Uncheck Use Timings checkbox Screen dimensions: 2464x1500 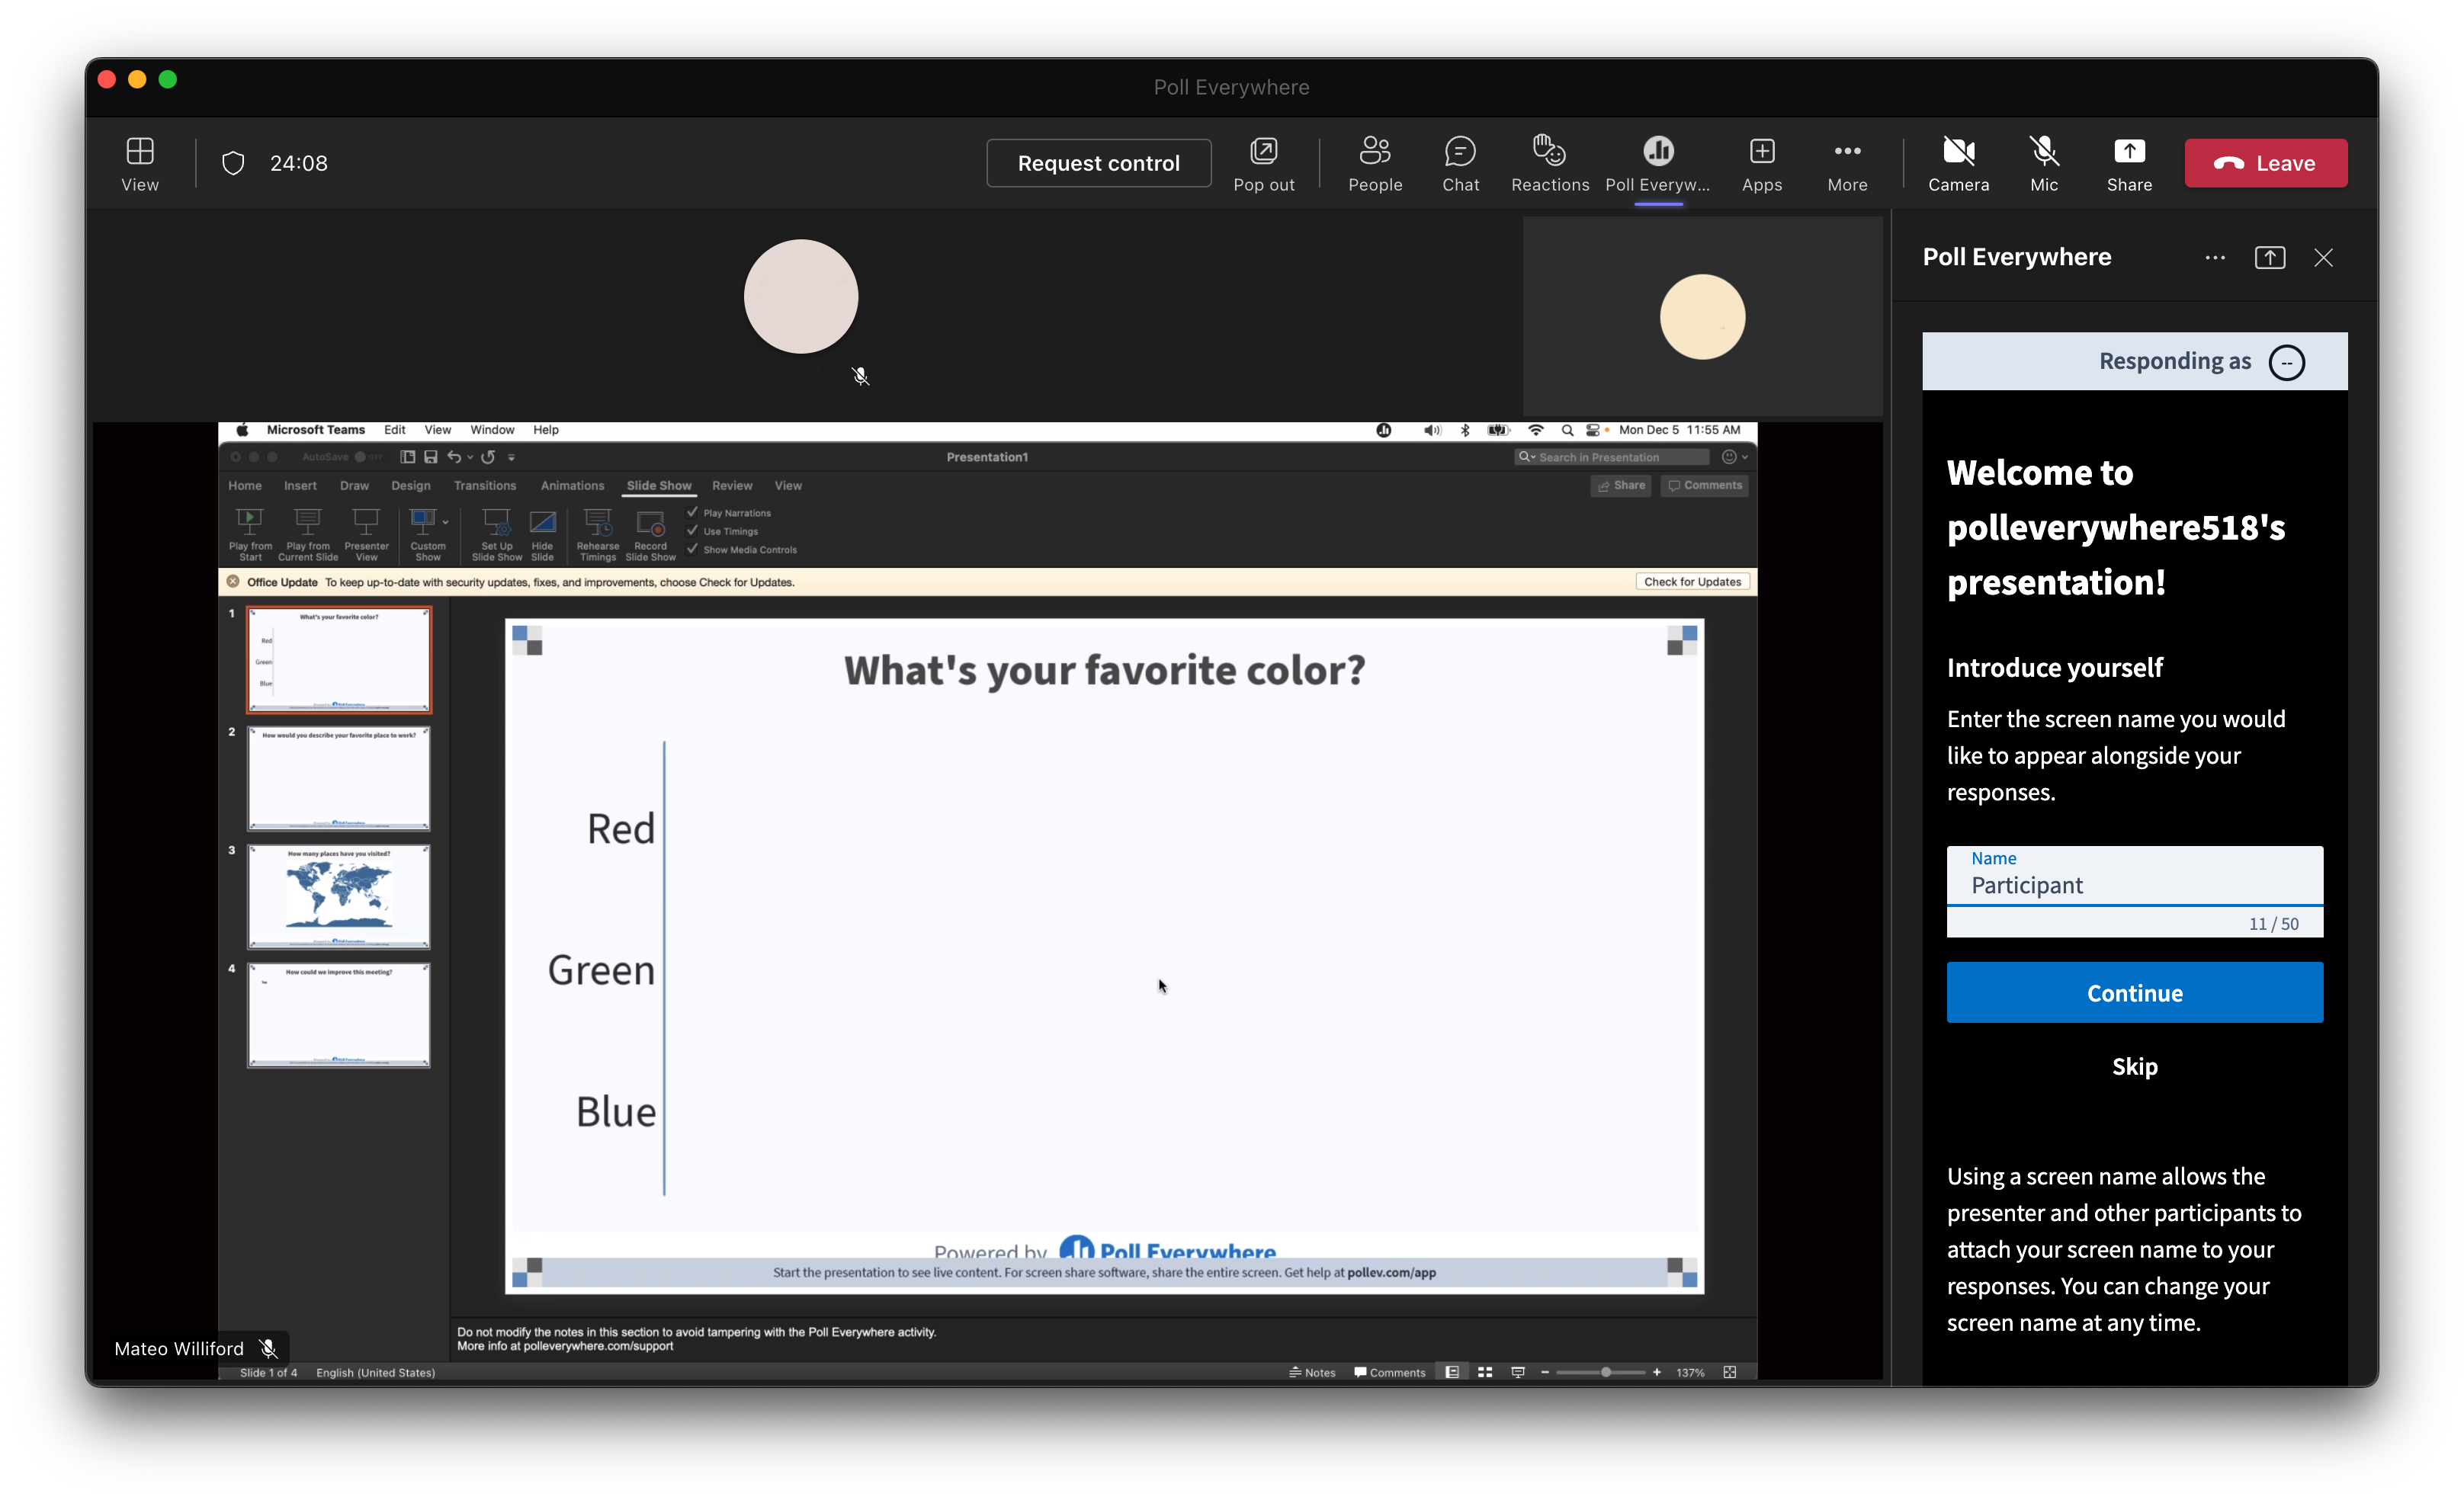coord(692,530)
